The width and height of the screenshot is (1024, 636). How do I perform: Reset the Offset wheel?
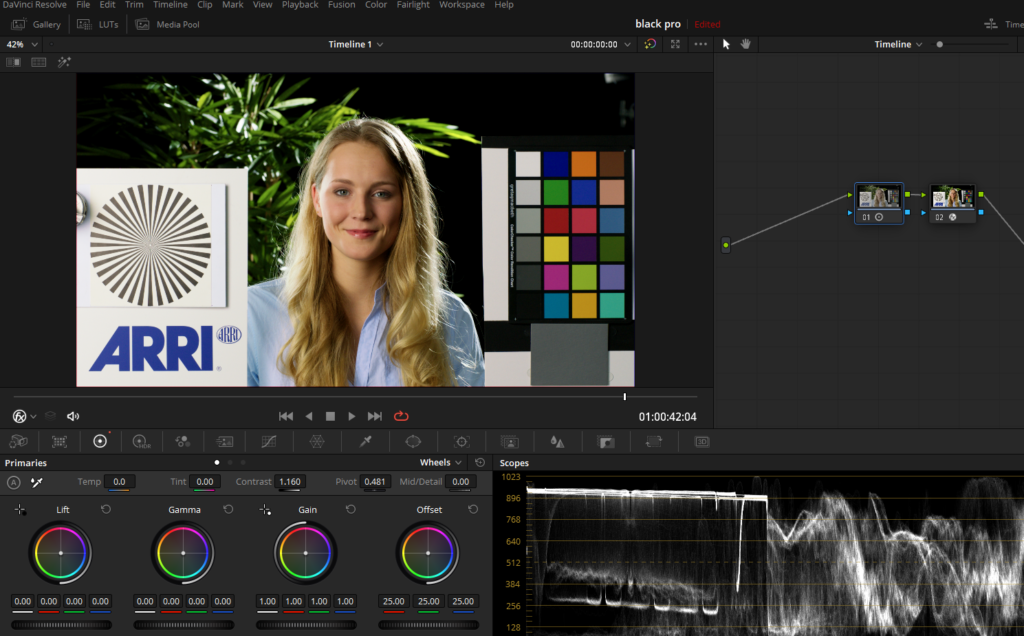coord(473,509)
